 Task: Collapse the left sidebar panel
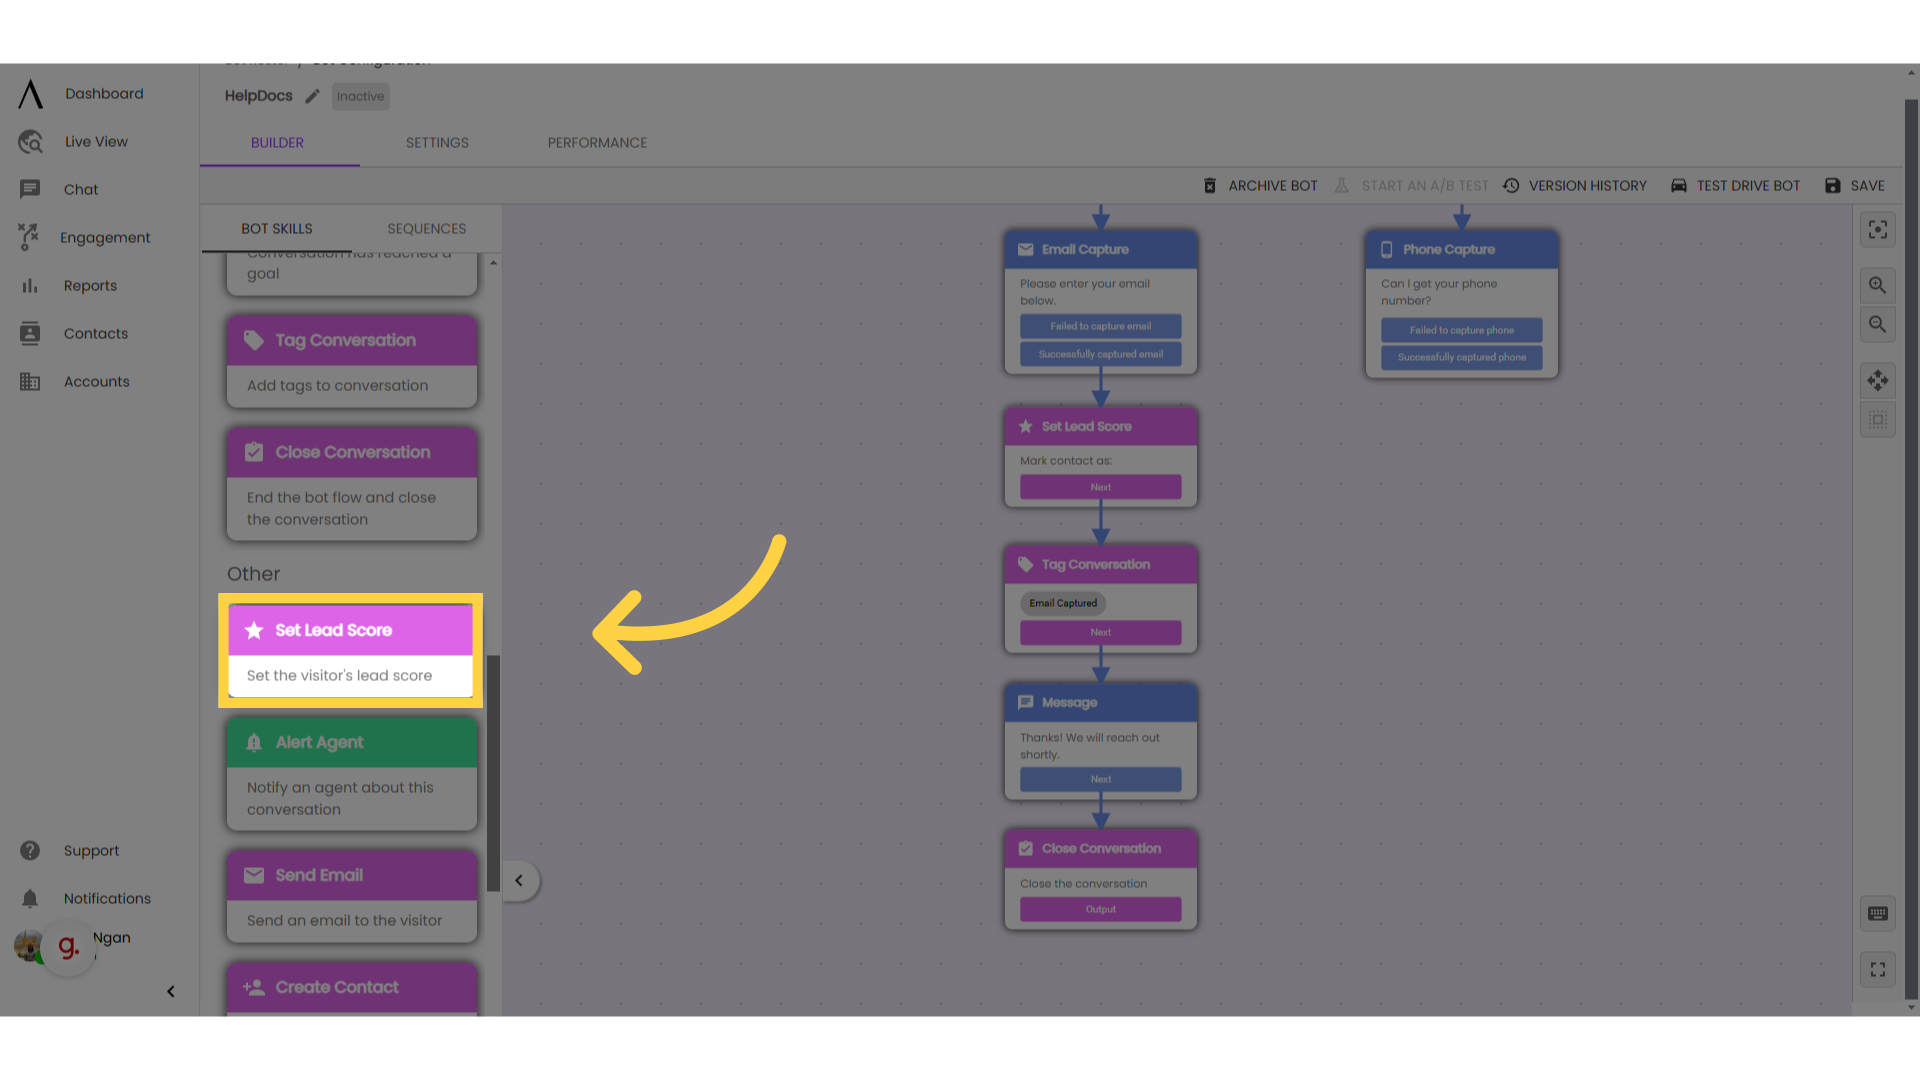(x=169, y=992)
